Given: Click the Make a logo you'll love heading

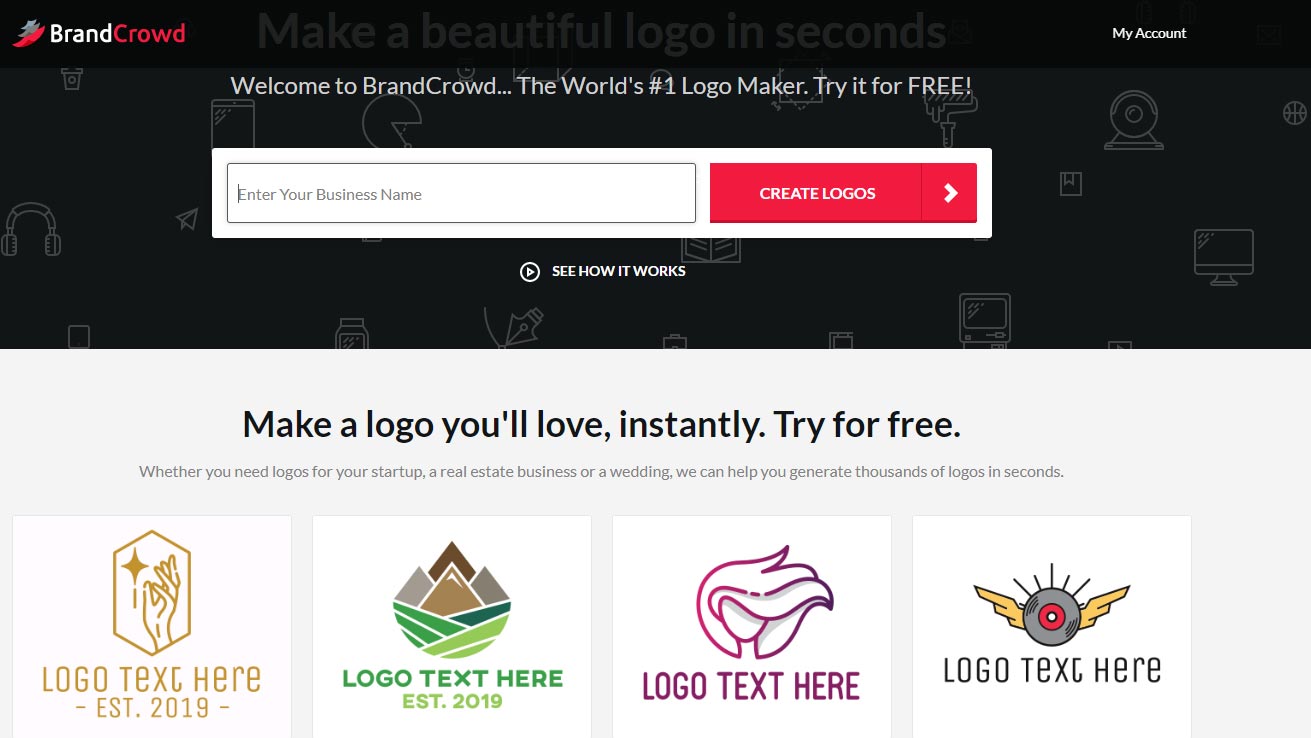Looking at the screenshot, I should 601,425.
